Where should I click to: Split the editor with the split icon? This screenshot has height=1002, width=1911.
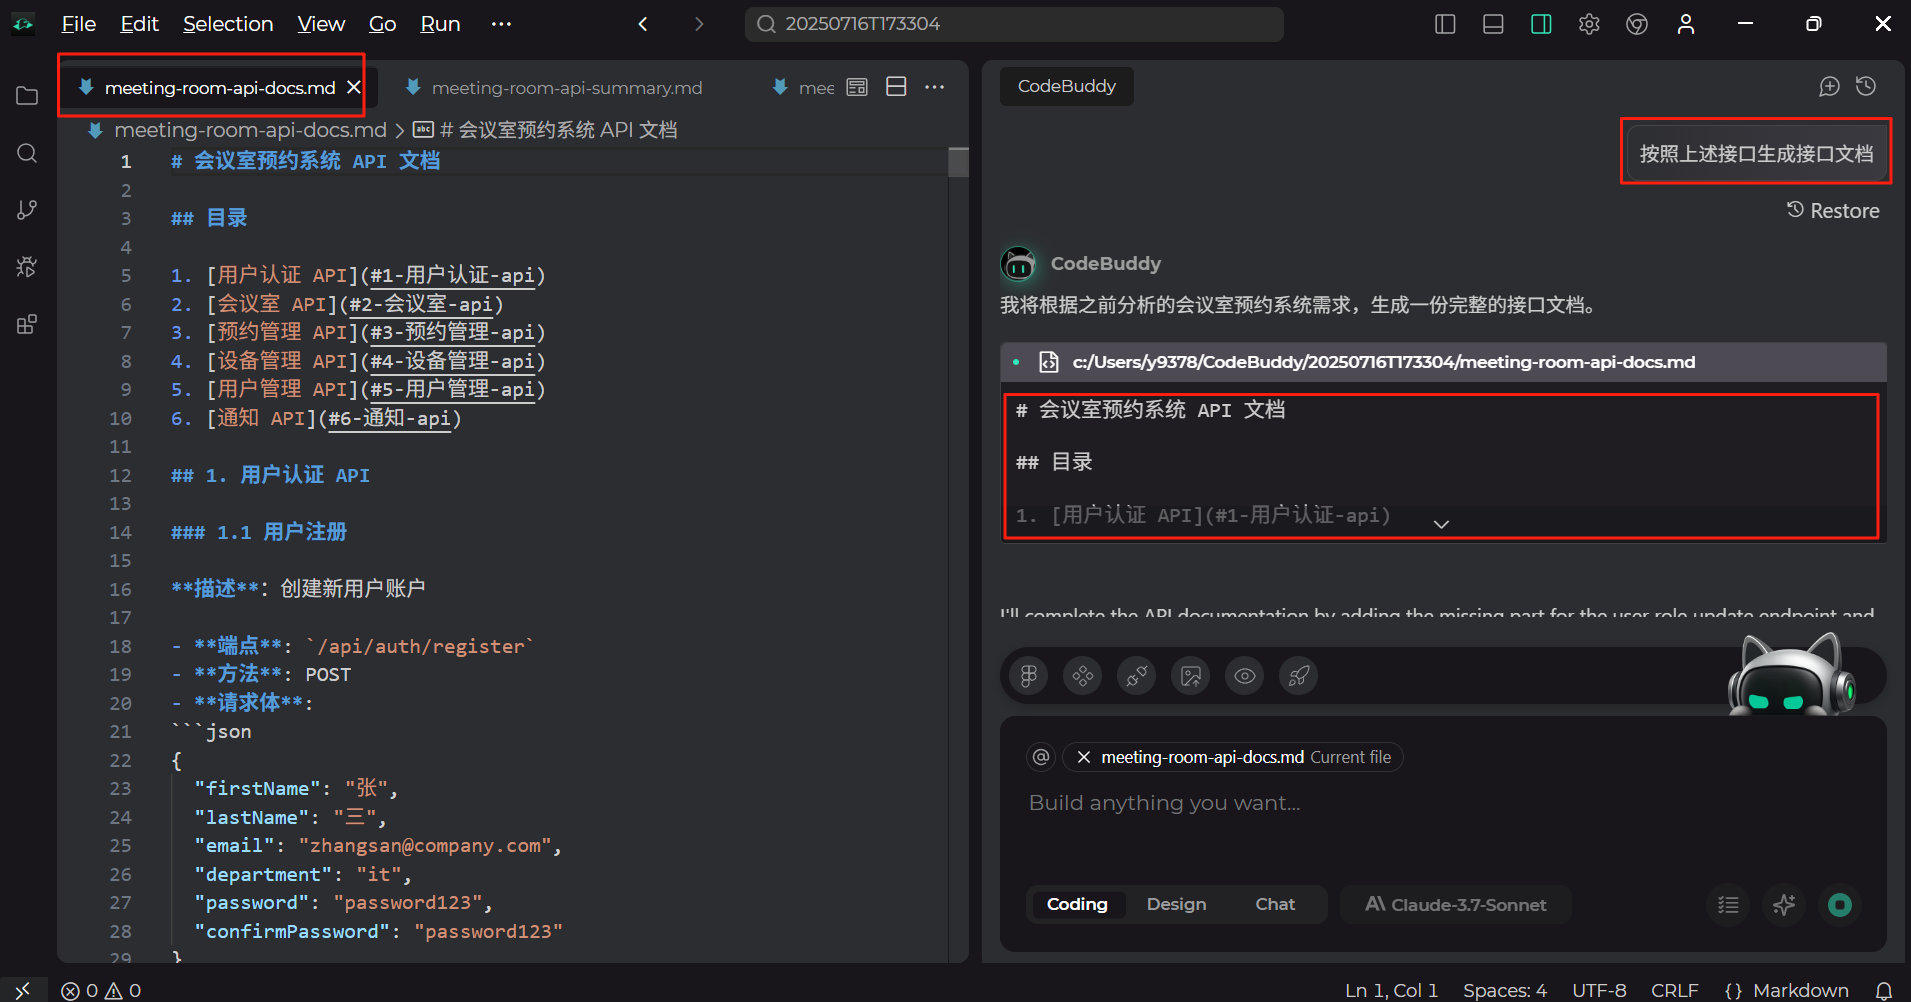896,87
